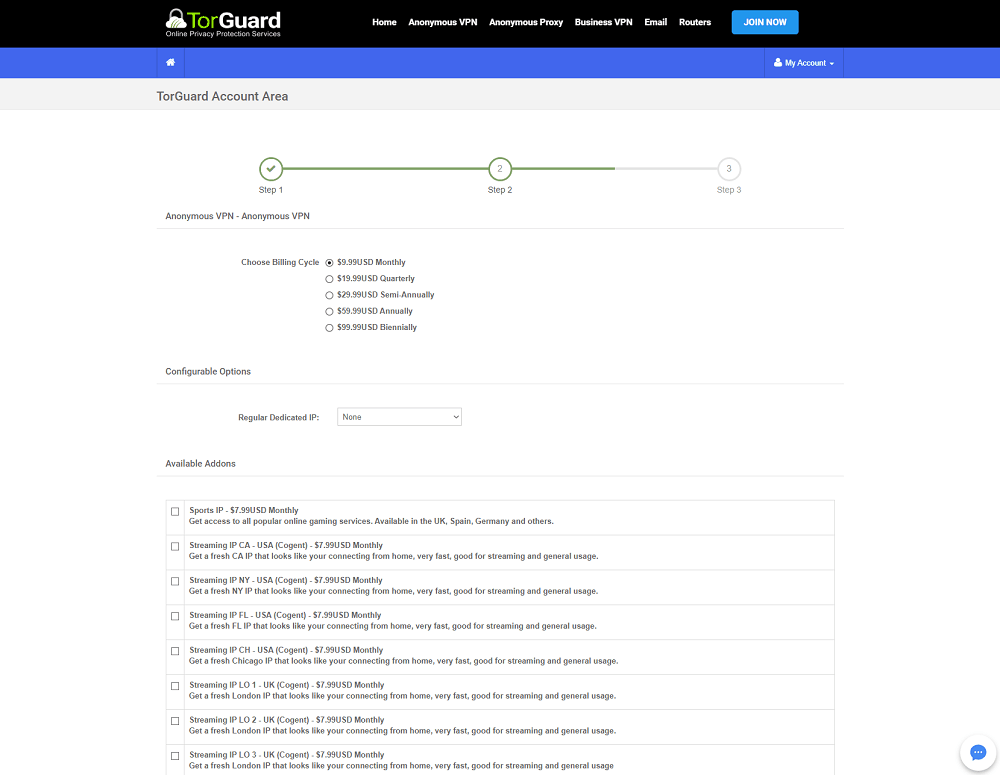Click the Step 2 label

pos(500,190)
